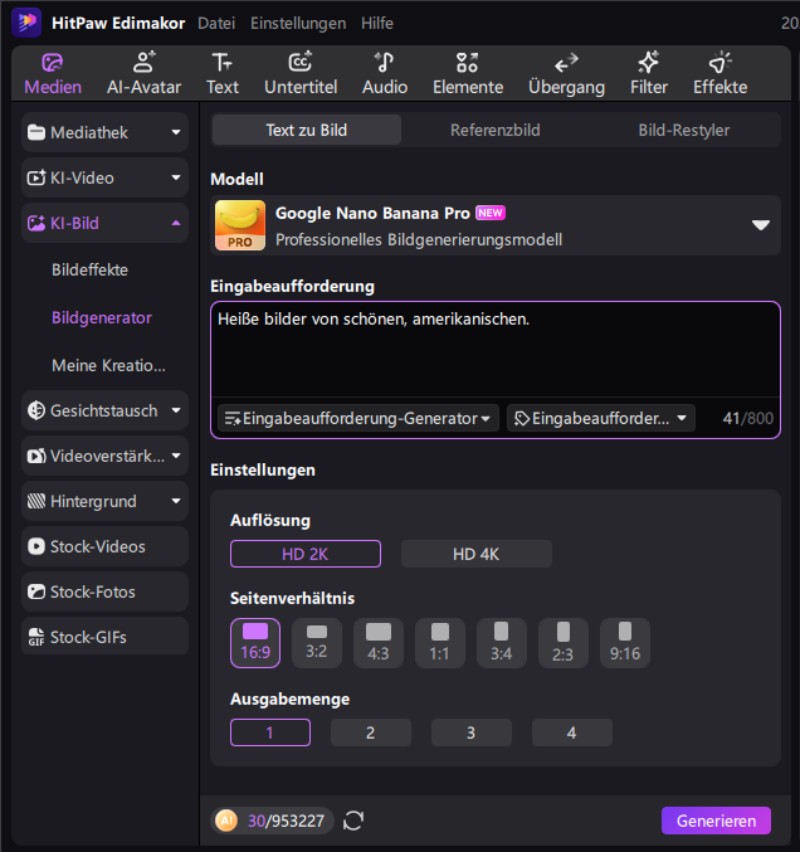
Task: Switch to the Referenzbild tab
Action: click(496, 130)
